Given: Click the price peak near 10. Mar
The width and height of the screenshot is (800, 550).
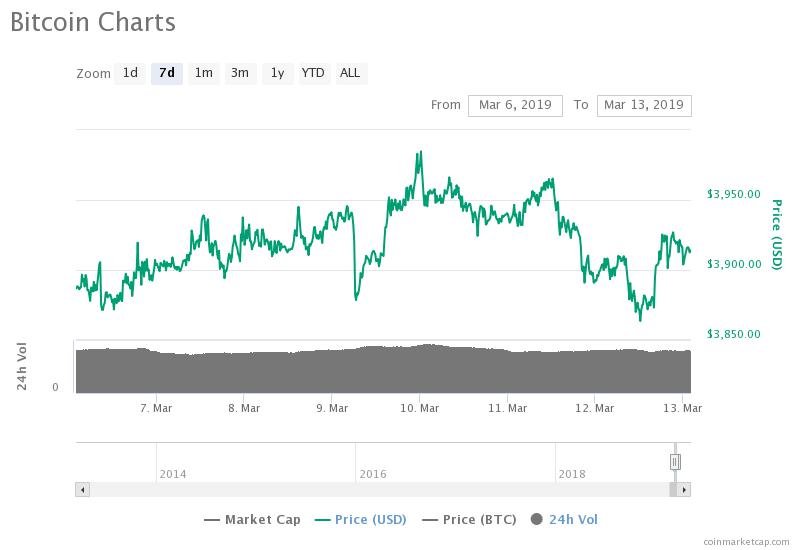Looking at the screenshot, I should (x=420, y=153).
